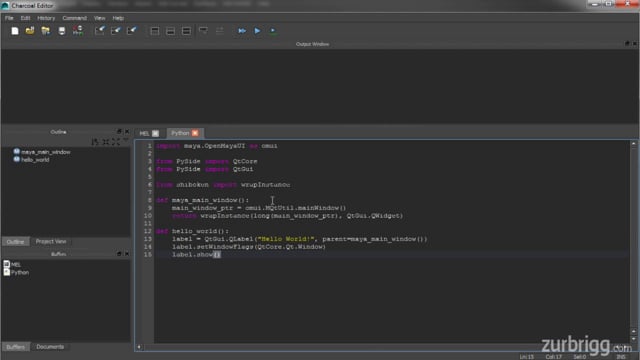Click the editor scrollbar up arrow
This screenshot has height=360, width=640.
(x=633, y=144)
